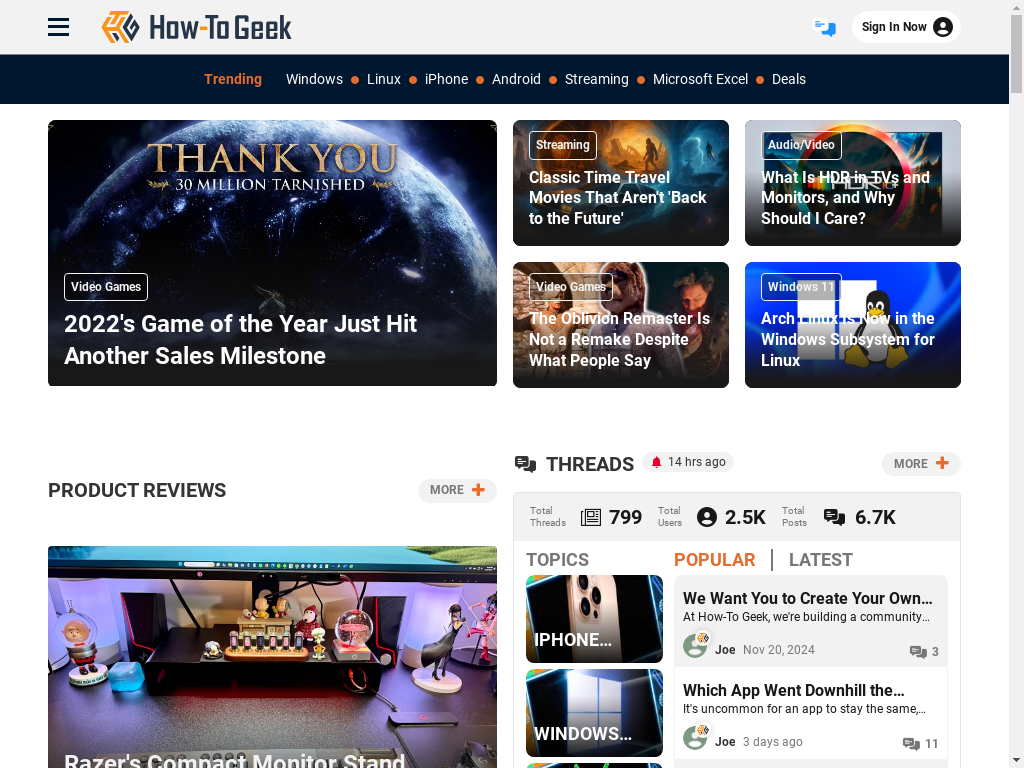Viewport: 1024px width, 768px height.
Task: Open the 2022's Game of the Year article
Action: (x=240, y=340)
